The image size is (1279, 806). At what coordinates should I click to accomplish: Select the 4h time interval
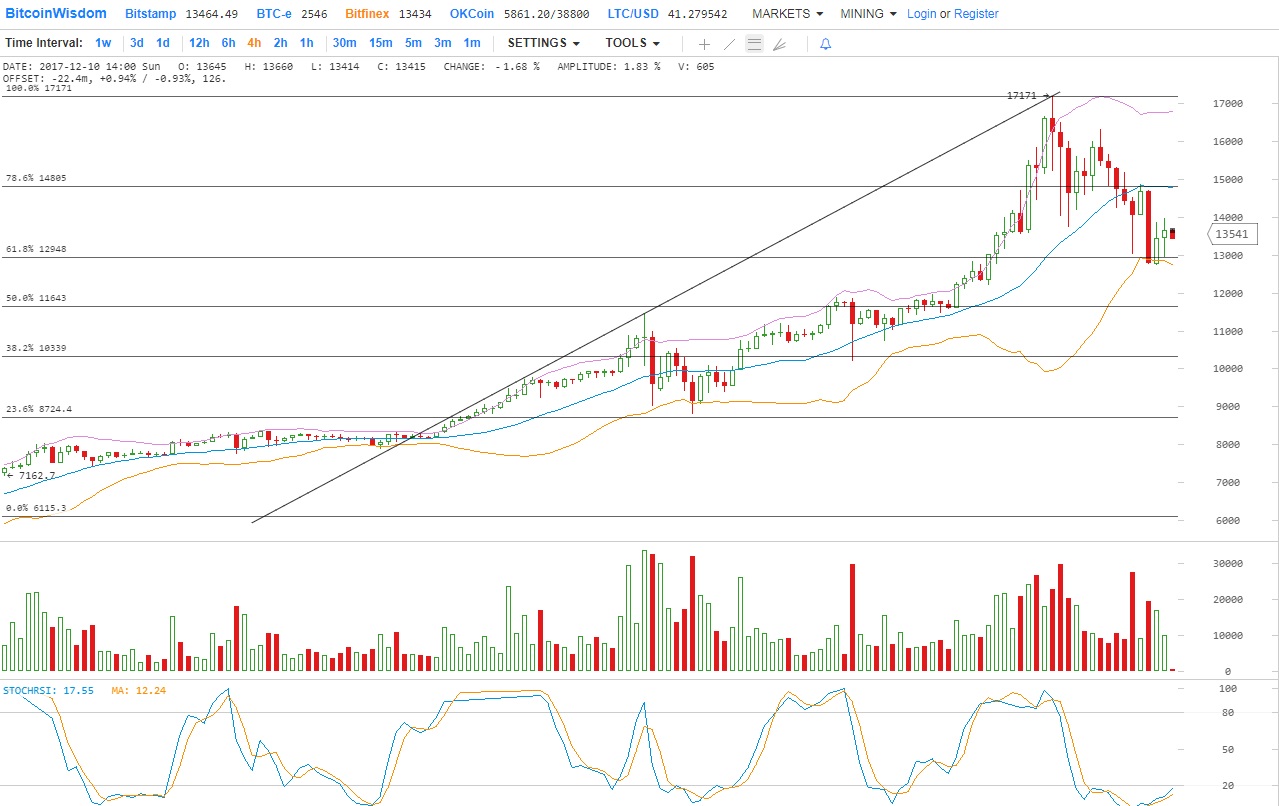click(x=254, y=43)
